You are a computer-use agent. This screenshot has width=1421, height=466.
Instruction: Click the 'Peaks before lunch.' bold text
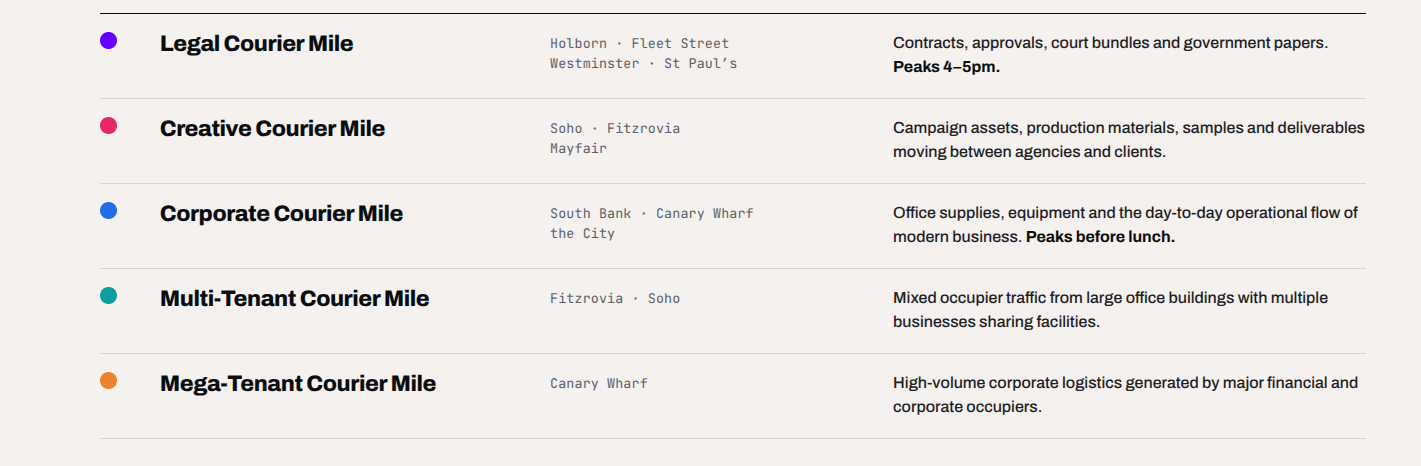pos(1100,237)
